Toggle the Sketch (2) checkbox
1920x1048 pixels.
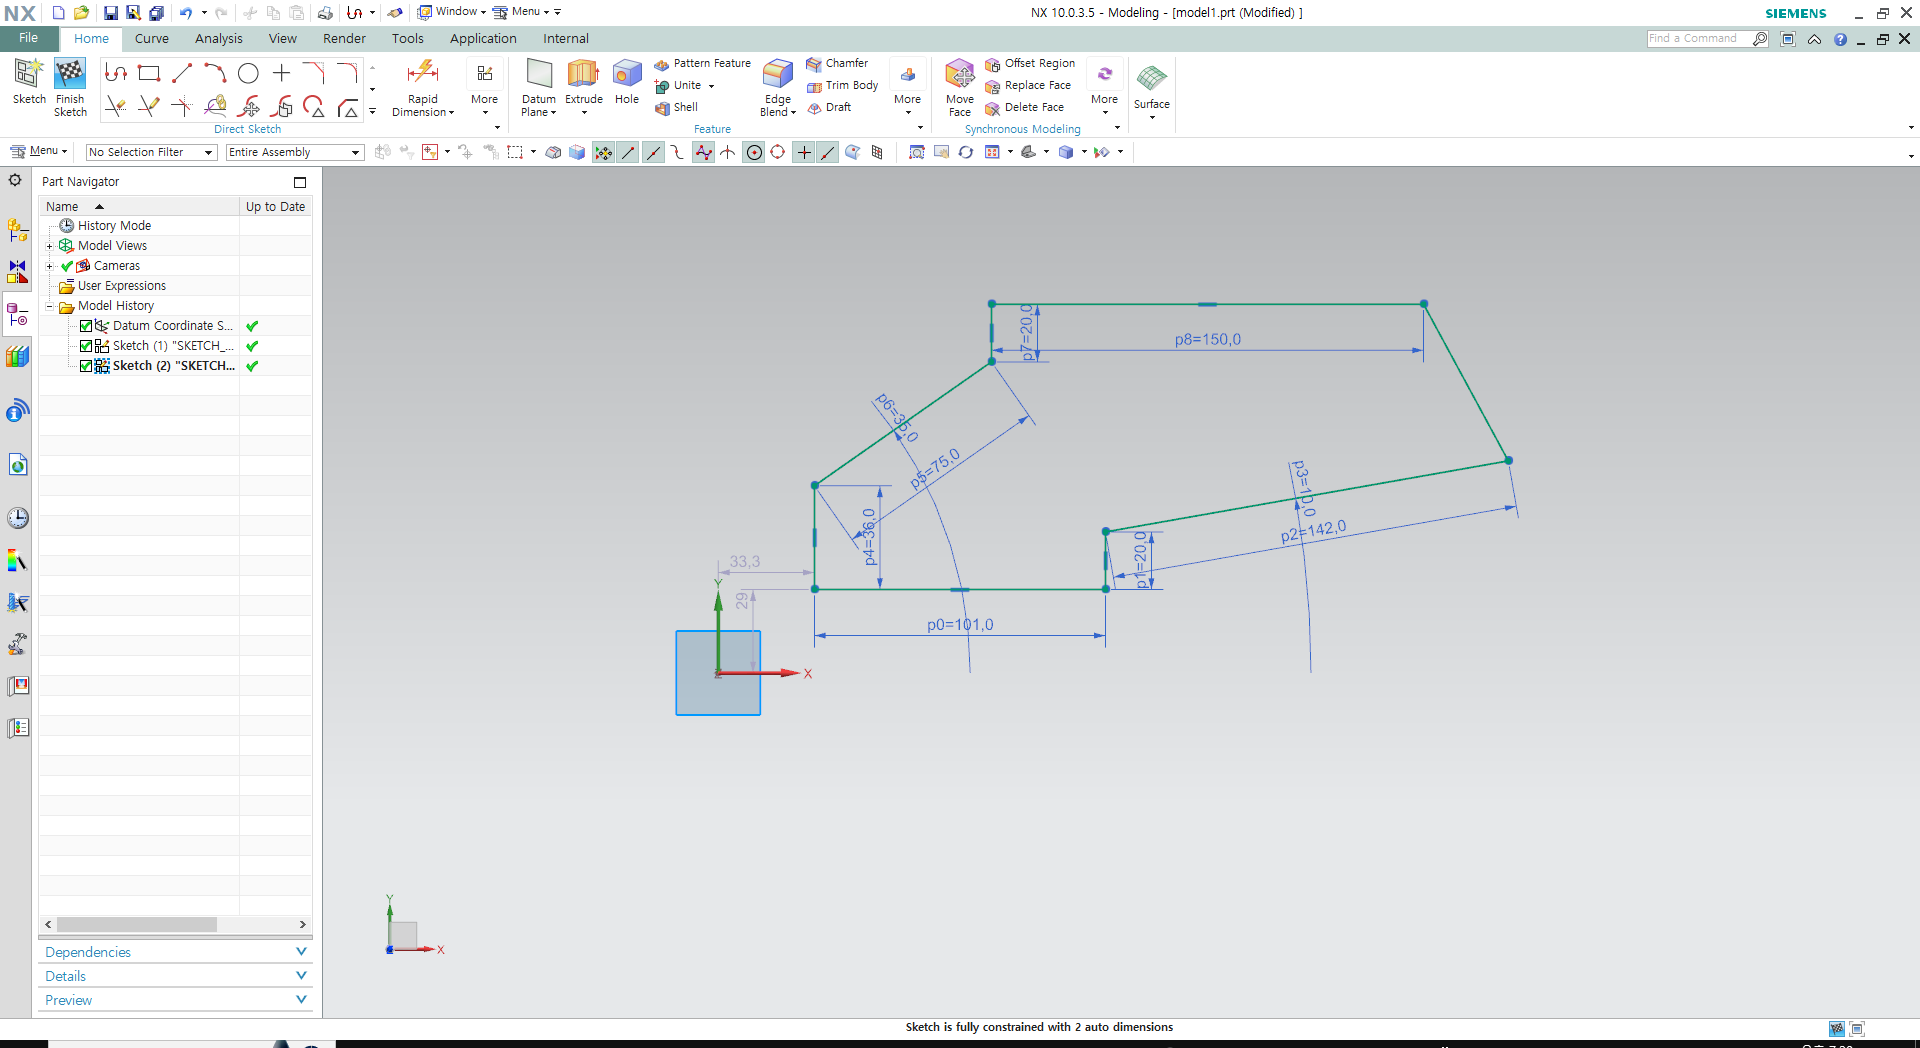coord(86,366)
